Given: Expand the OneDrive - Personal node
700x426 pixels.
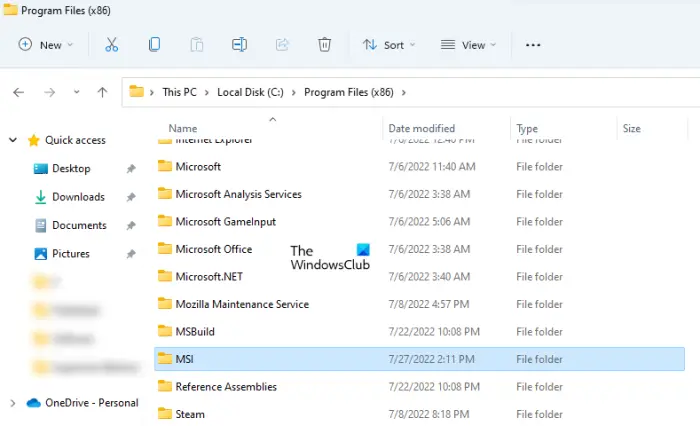Looking at the screenshot, I should pos(12,403).
